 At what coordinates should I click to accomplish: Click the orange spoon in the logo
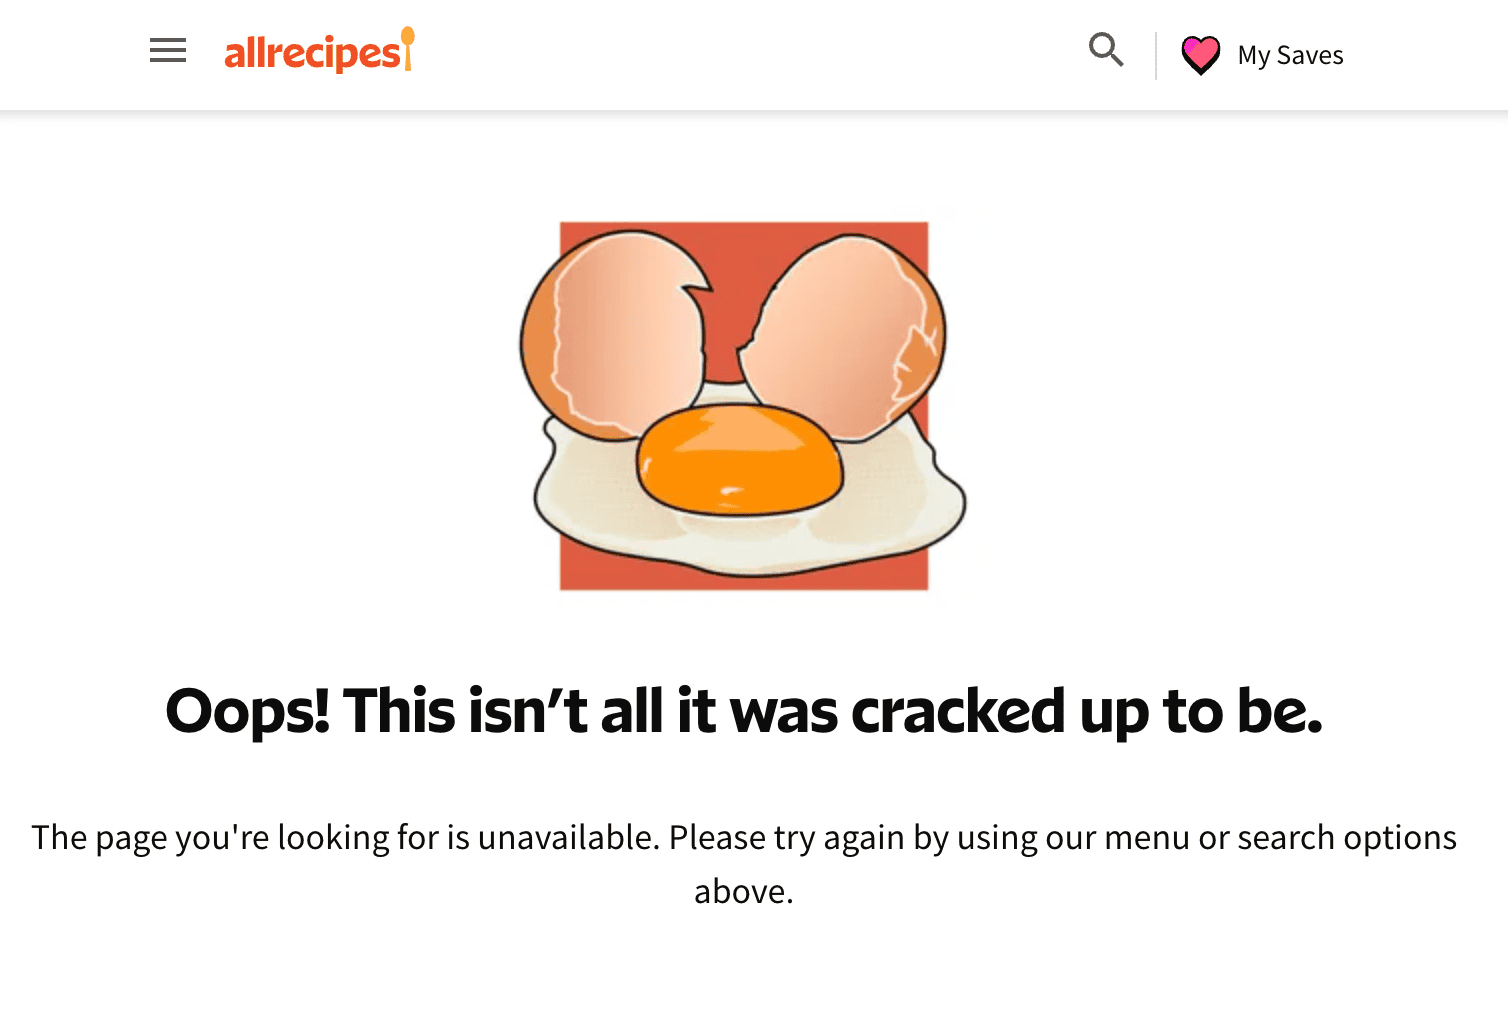(407, 46)
